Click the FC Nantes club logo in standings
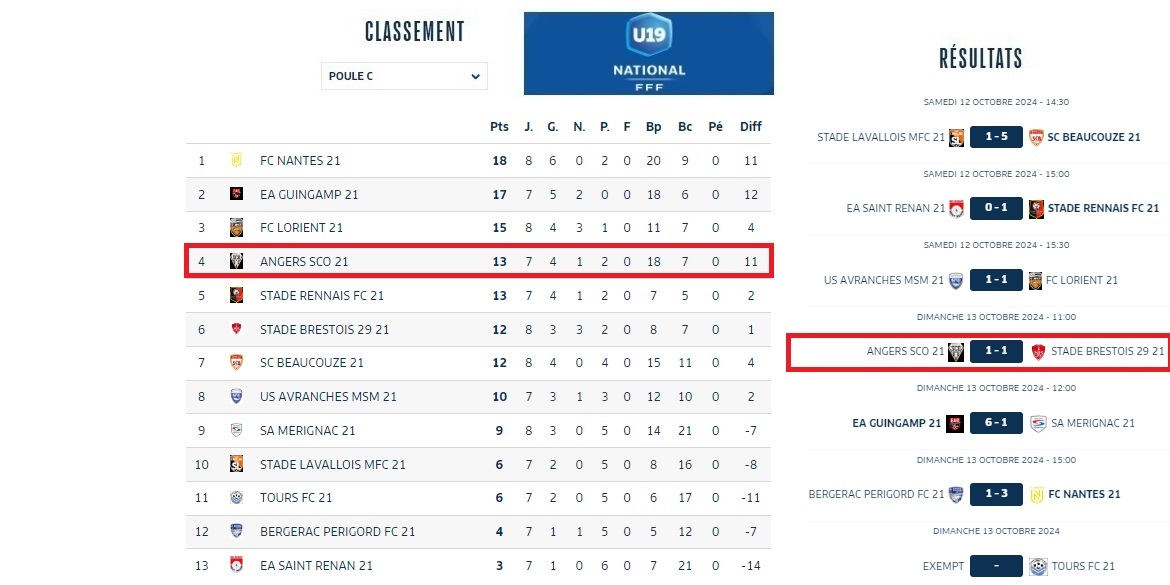The height and width of the screenshot is (585, 1170). point(237,160)
